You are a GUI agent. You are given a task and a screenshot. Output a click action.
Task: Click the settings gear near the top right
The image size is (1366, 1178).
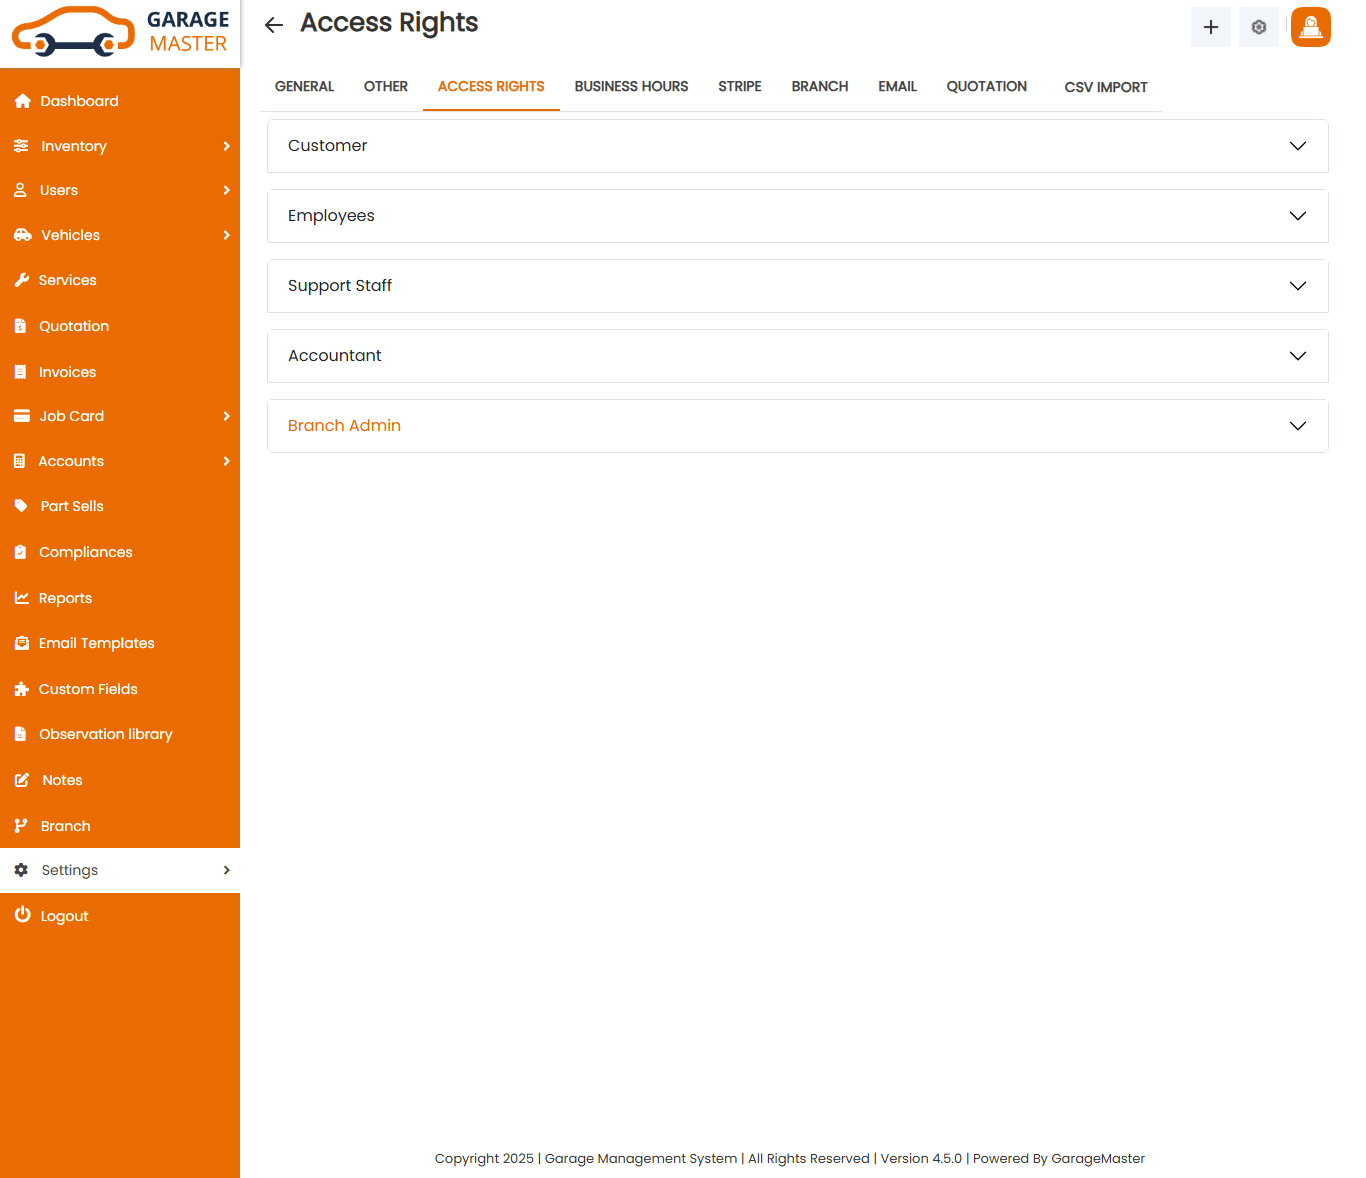pos(1258,27)
